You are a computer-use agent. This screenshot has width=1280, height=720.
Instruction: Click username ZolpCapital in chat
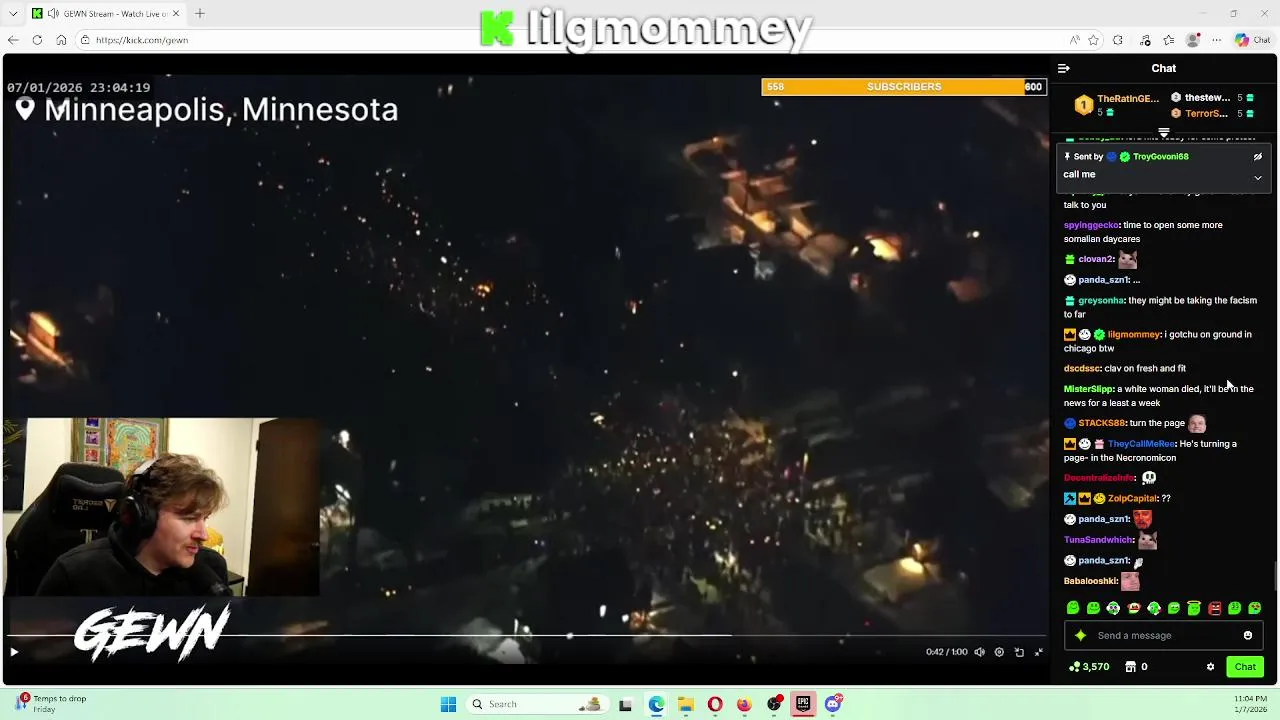click(1132, 498)
